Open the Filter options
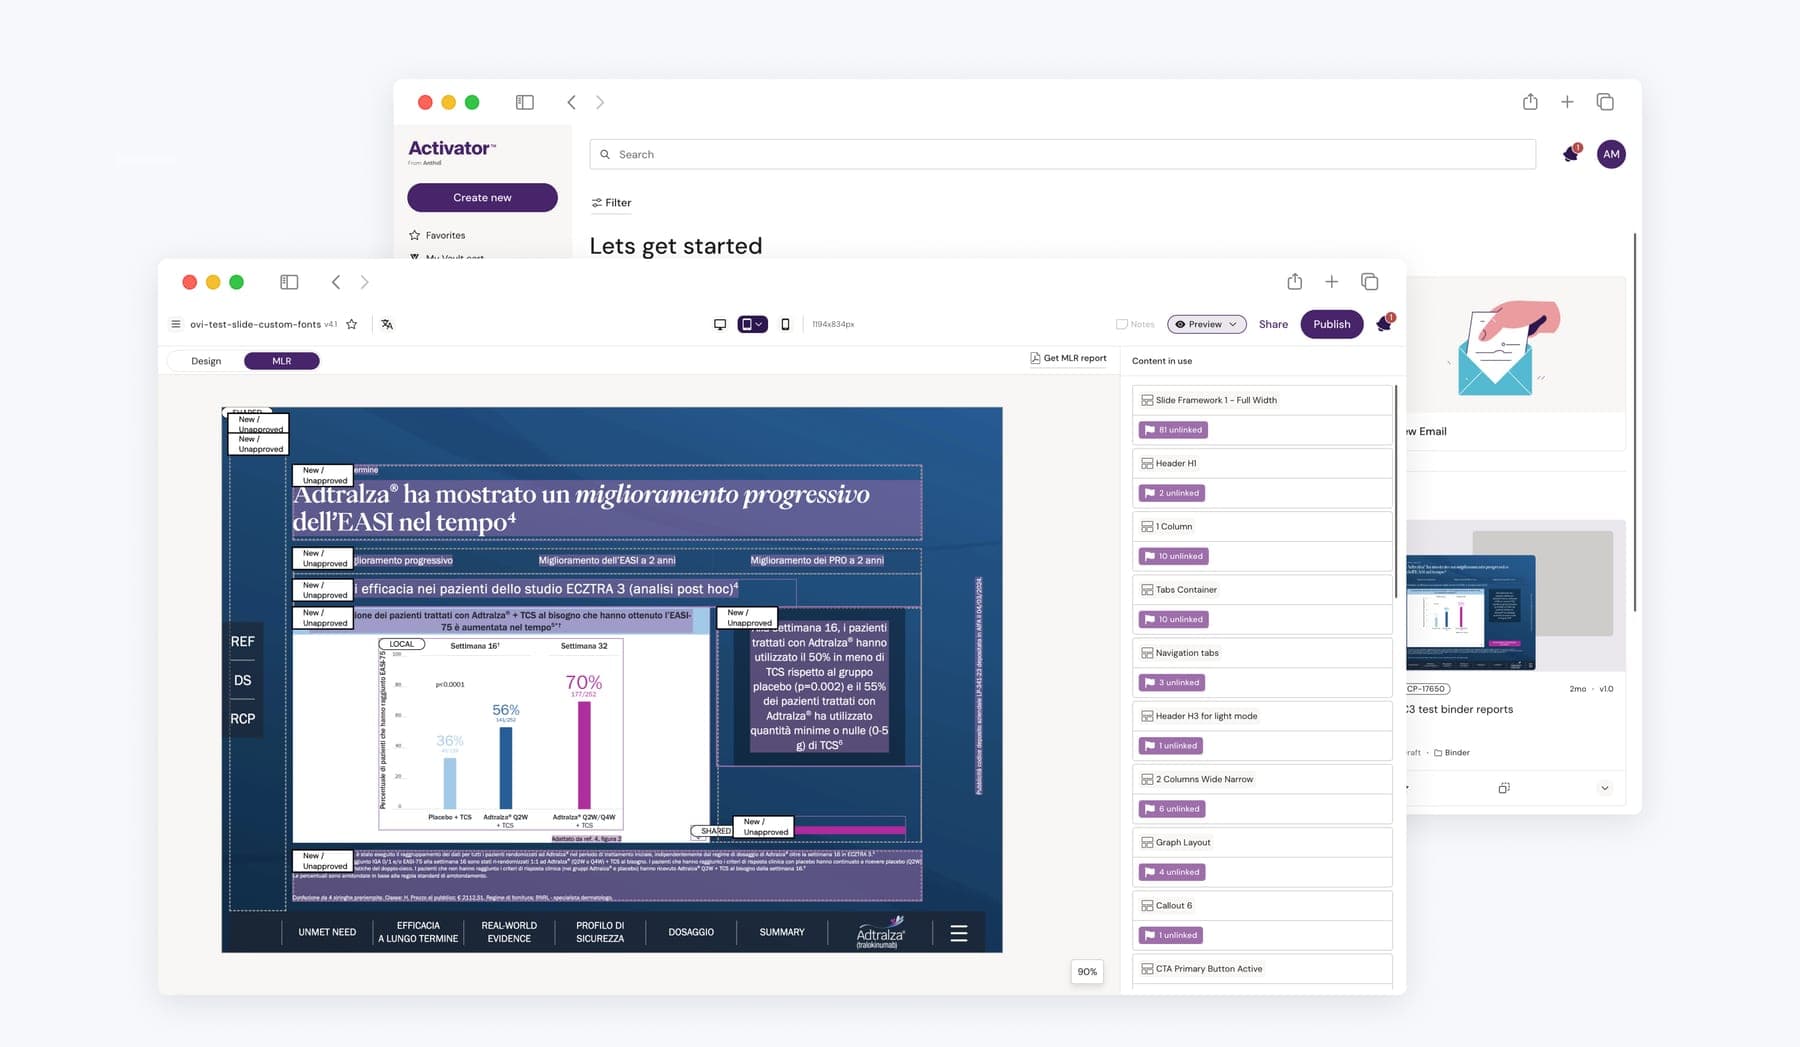1800x1047 pixels. click(611, 202)
